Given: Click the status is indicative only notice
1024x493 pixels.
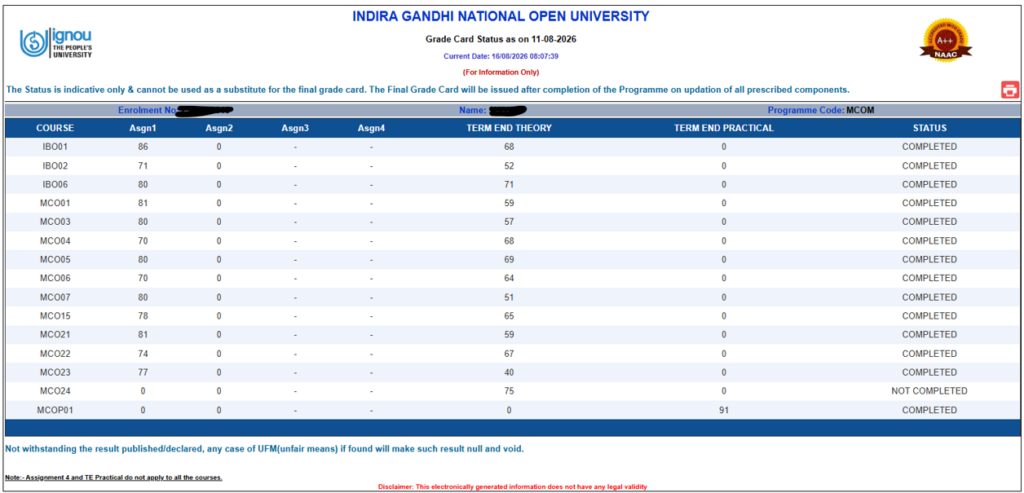Looking at the screenshot, I should pos(427,89).
